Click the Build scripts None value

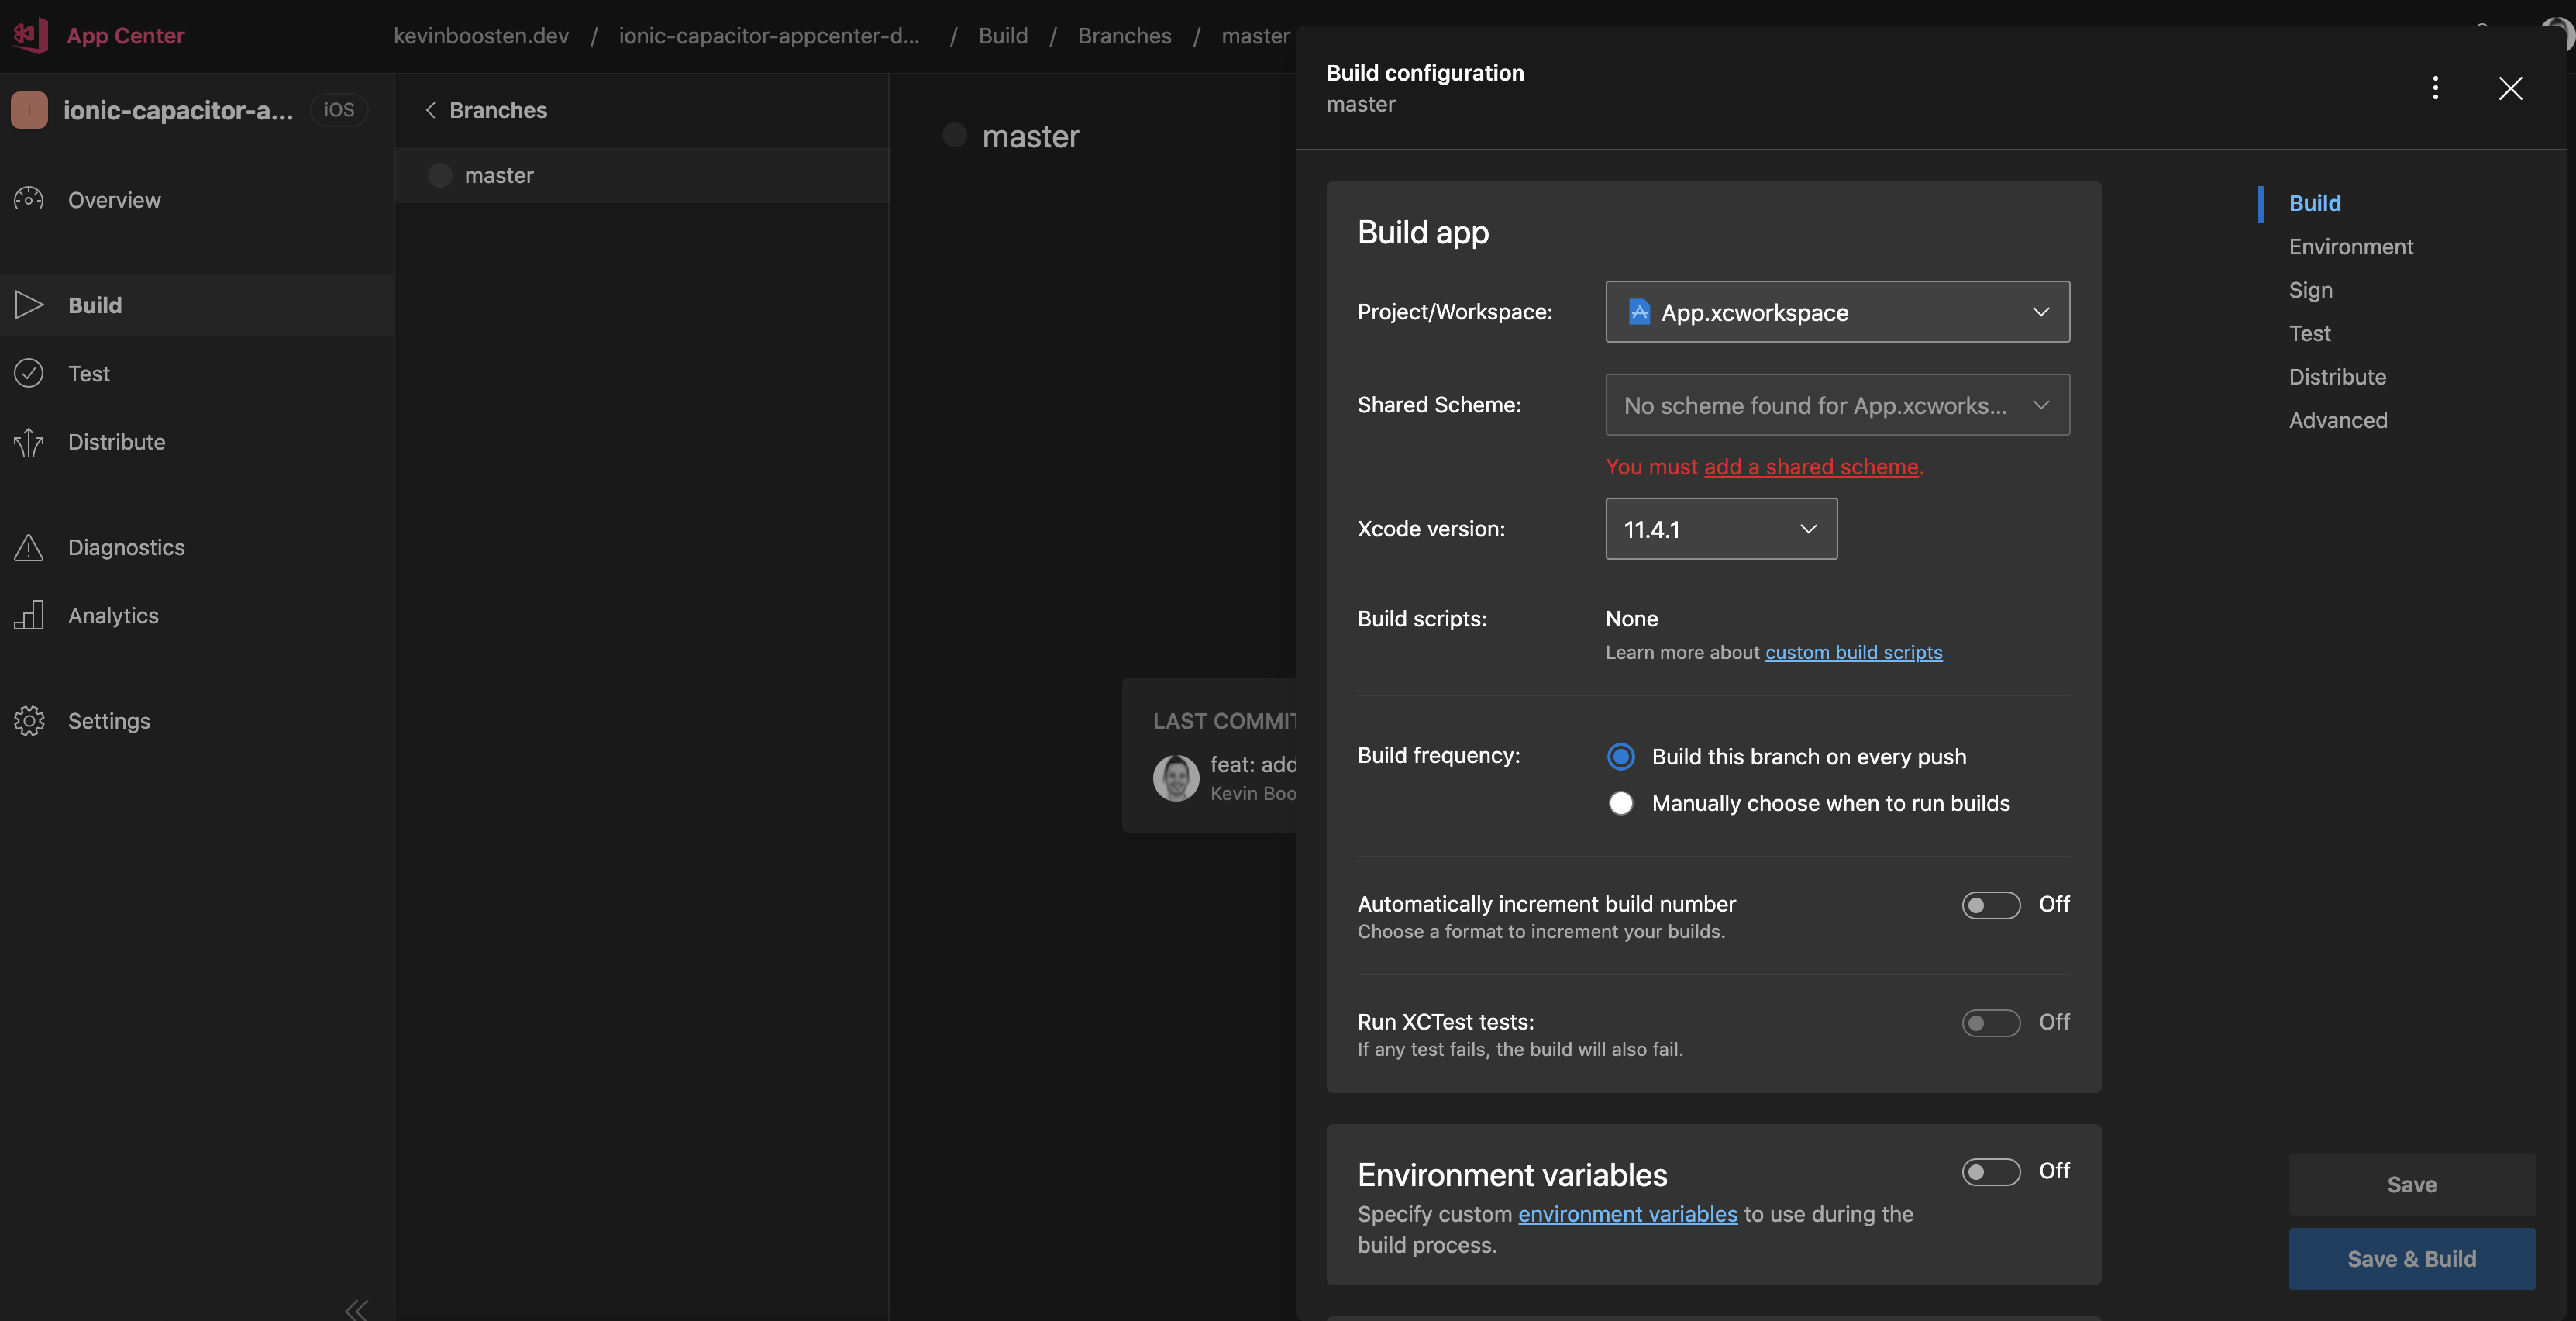point(1631,619)
